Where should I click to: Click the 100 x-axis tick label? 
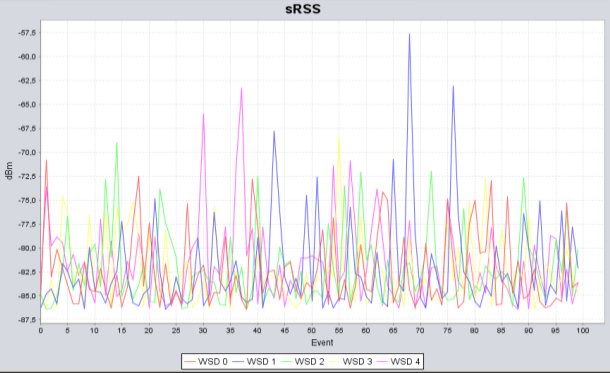(582, 331)
